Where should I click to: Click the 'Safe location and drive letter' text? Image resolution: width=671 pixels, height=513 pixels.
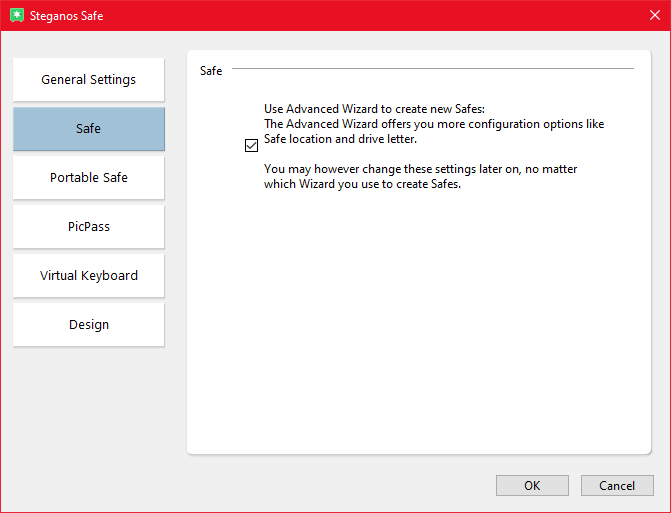pyautogui.click(x=340, y=139)
